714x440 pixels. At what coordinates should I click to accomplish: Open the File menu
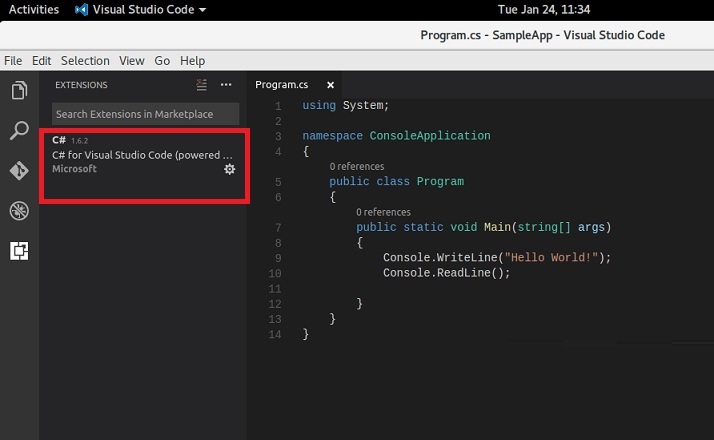[13, 61]
